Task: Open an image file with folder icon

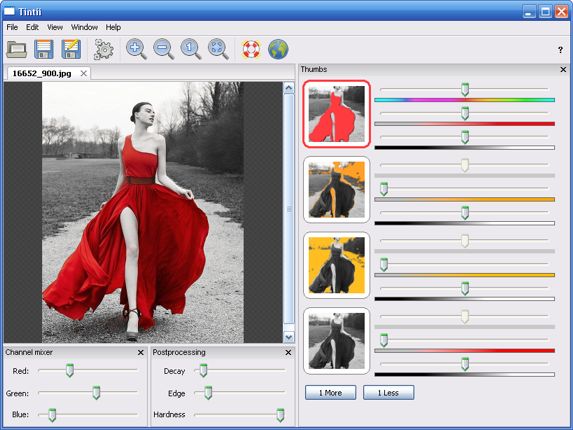Action: pyautogui.click(x=17, y=49)
